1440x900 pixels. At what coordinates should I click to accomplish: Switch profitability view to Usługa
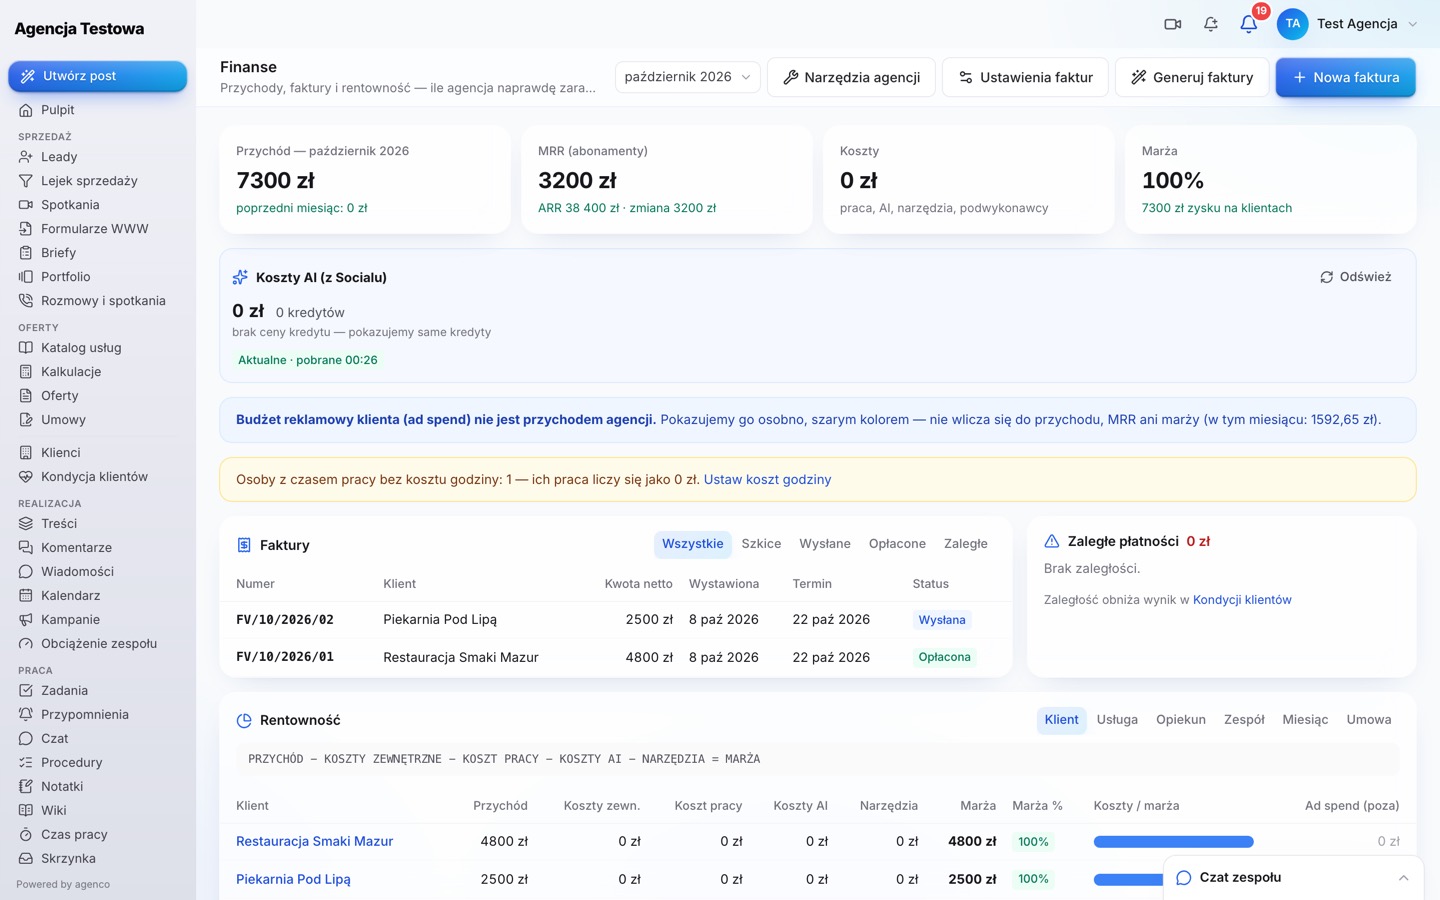(x=1117, y=720)
